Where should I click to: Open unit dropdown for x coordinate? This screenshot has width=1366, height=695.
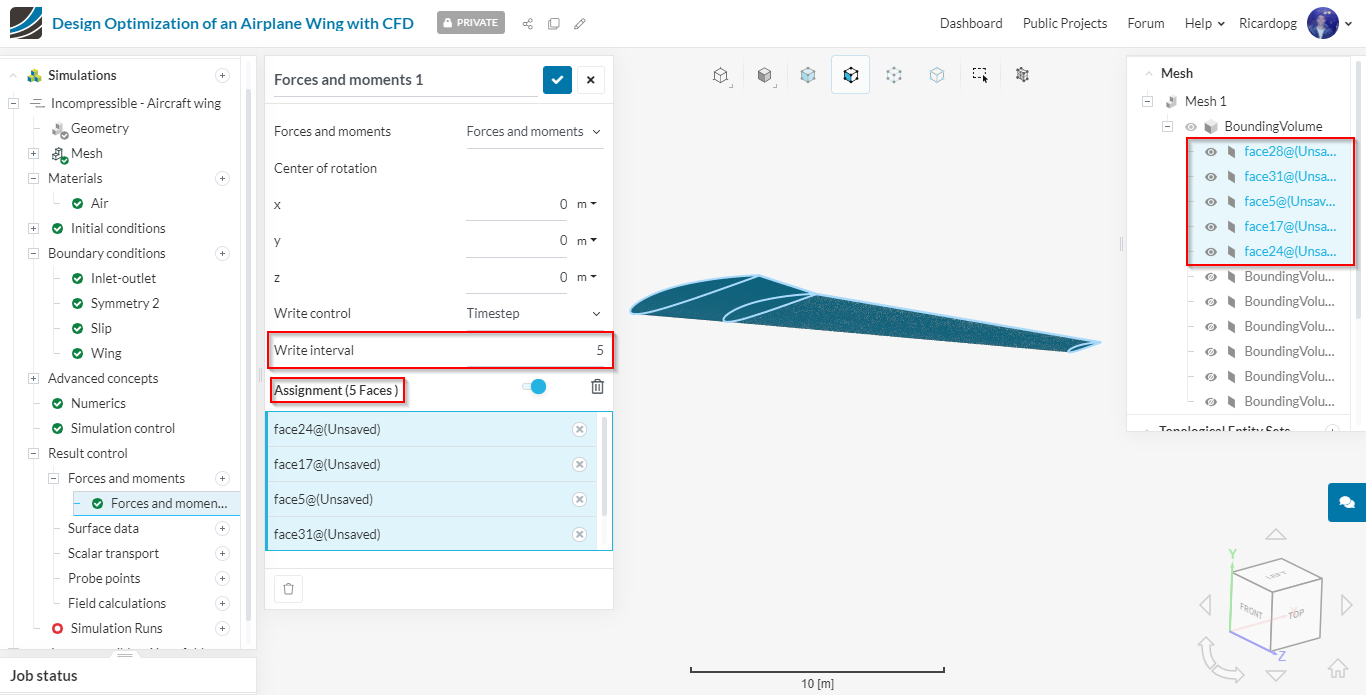click(587, 204)
